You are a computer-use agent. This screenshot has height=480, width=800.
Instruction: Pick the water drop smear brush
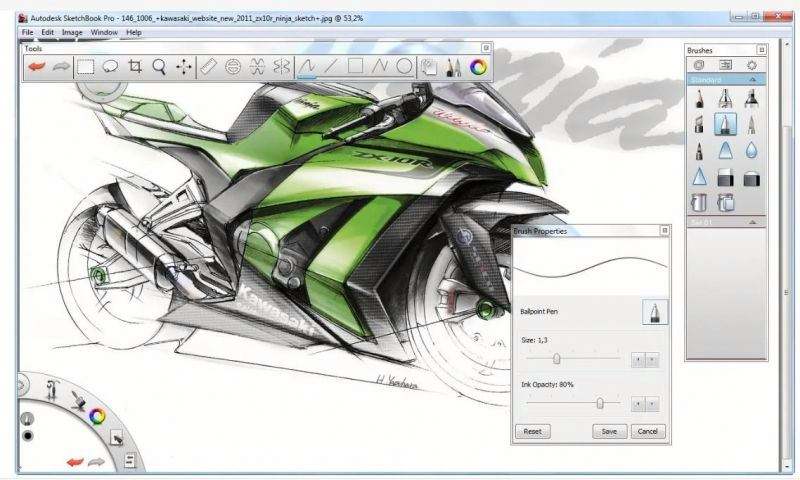pos(750,151)
